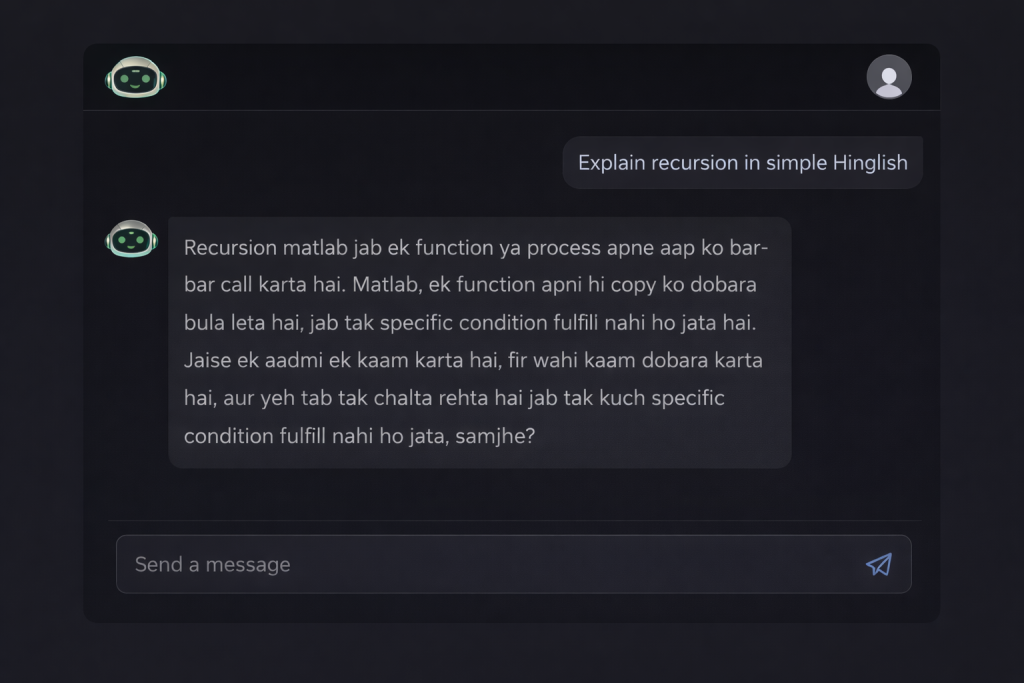
Task: Select the user question bubble about Hinglish
Action: click(x=743, y=162)
